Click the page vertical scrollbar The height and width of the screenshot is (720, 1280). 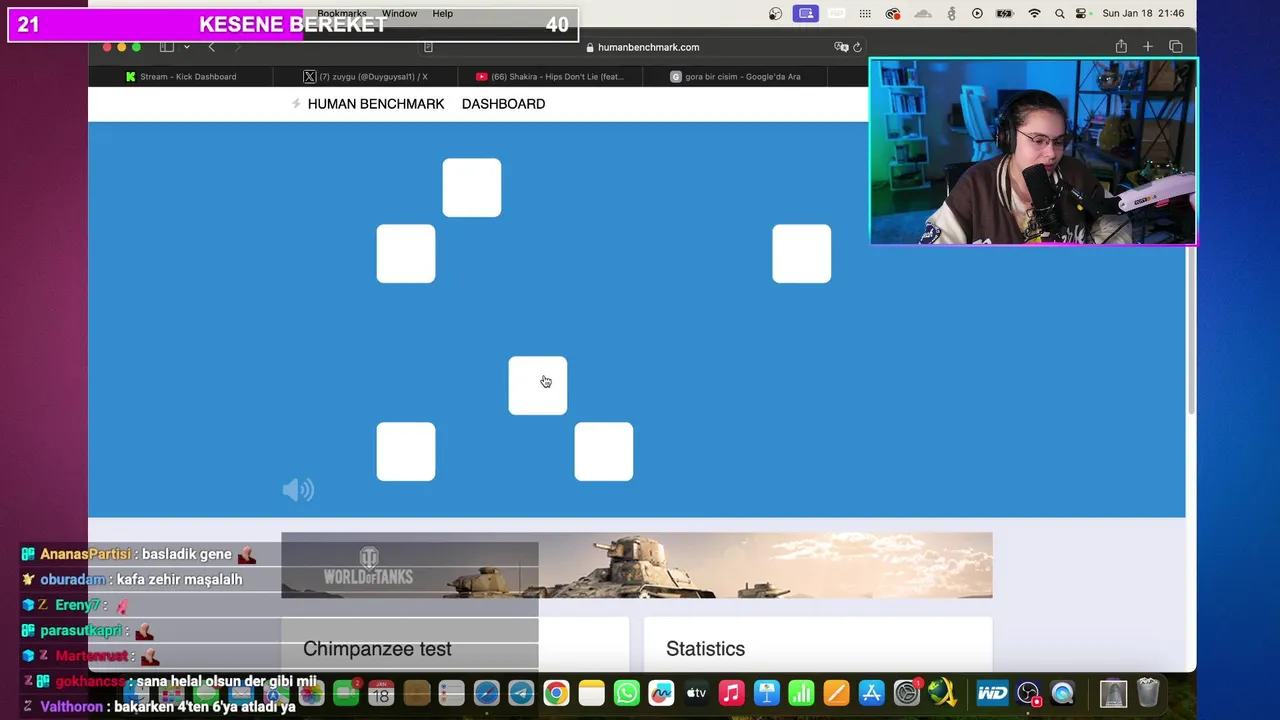point(1190,330)
